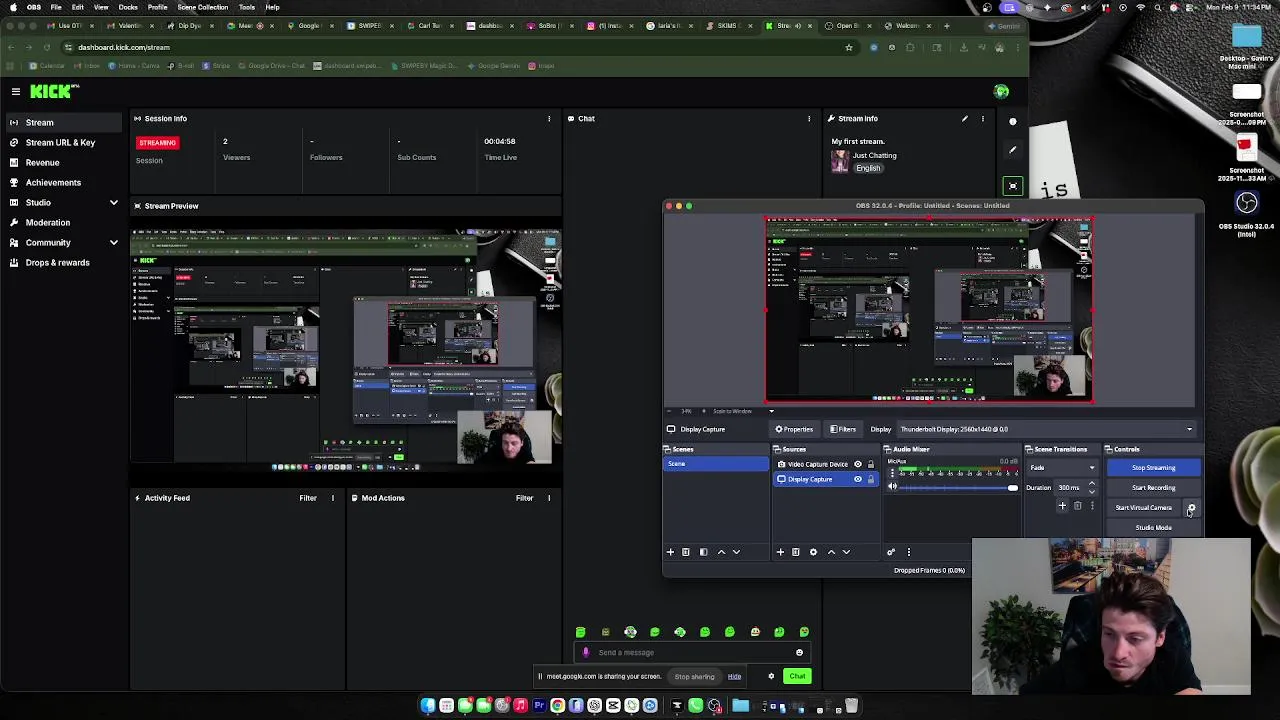Open the Activity Feed Filter
This screenshot has width=1280, height=720.
308,498
